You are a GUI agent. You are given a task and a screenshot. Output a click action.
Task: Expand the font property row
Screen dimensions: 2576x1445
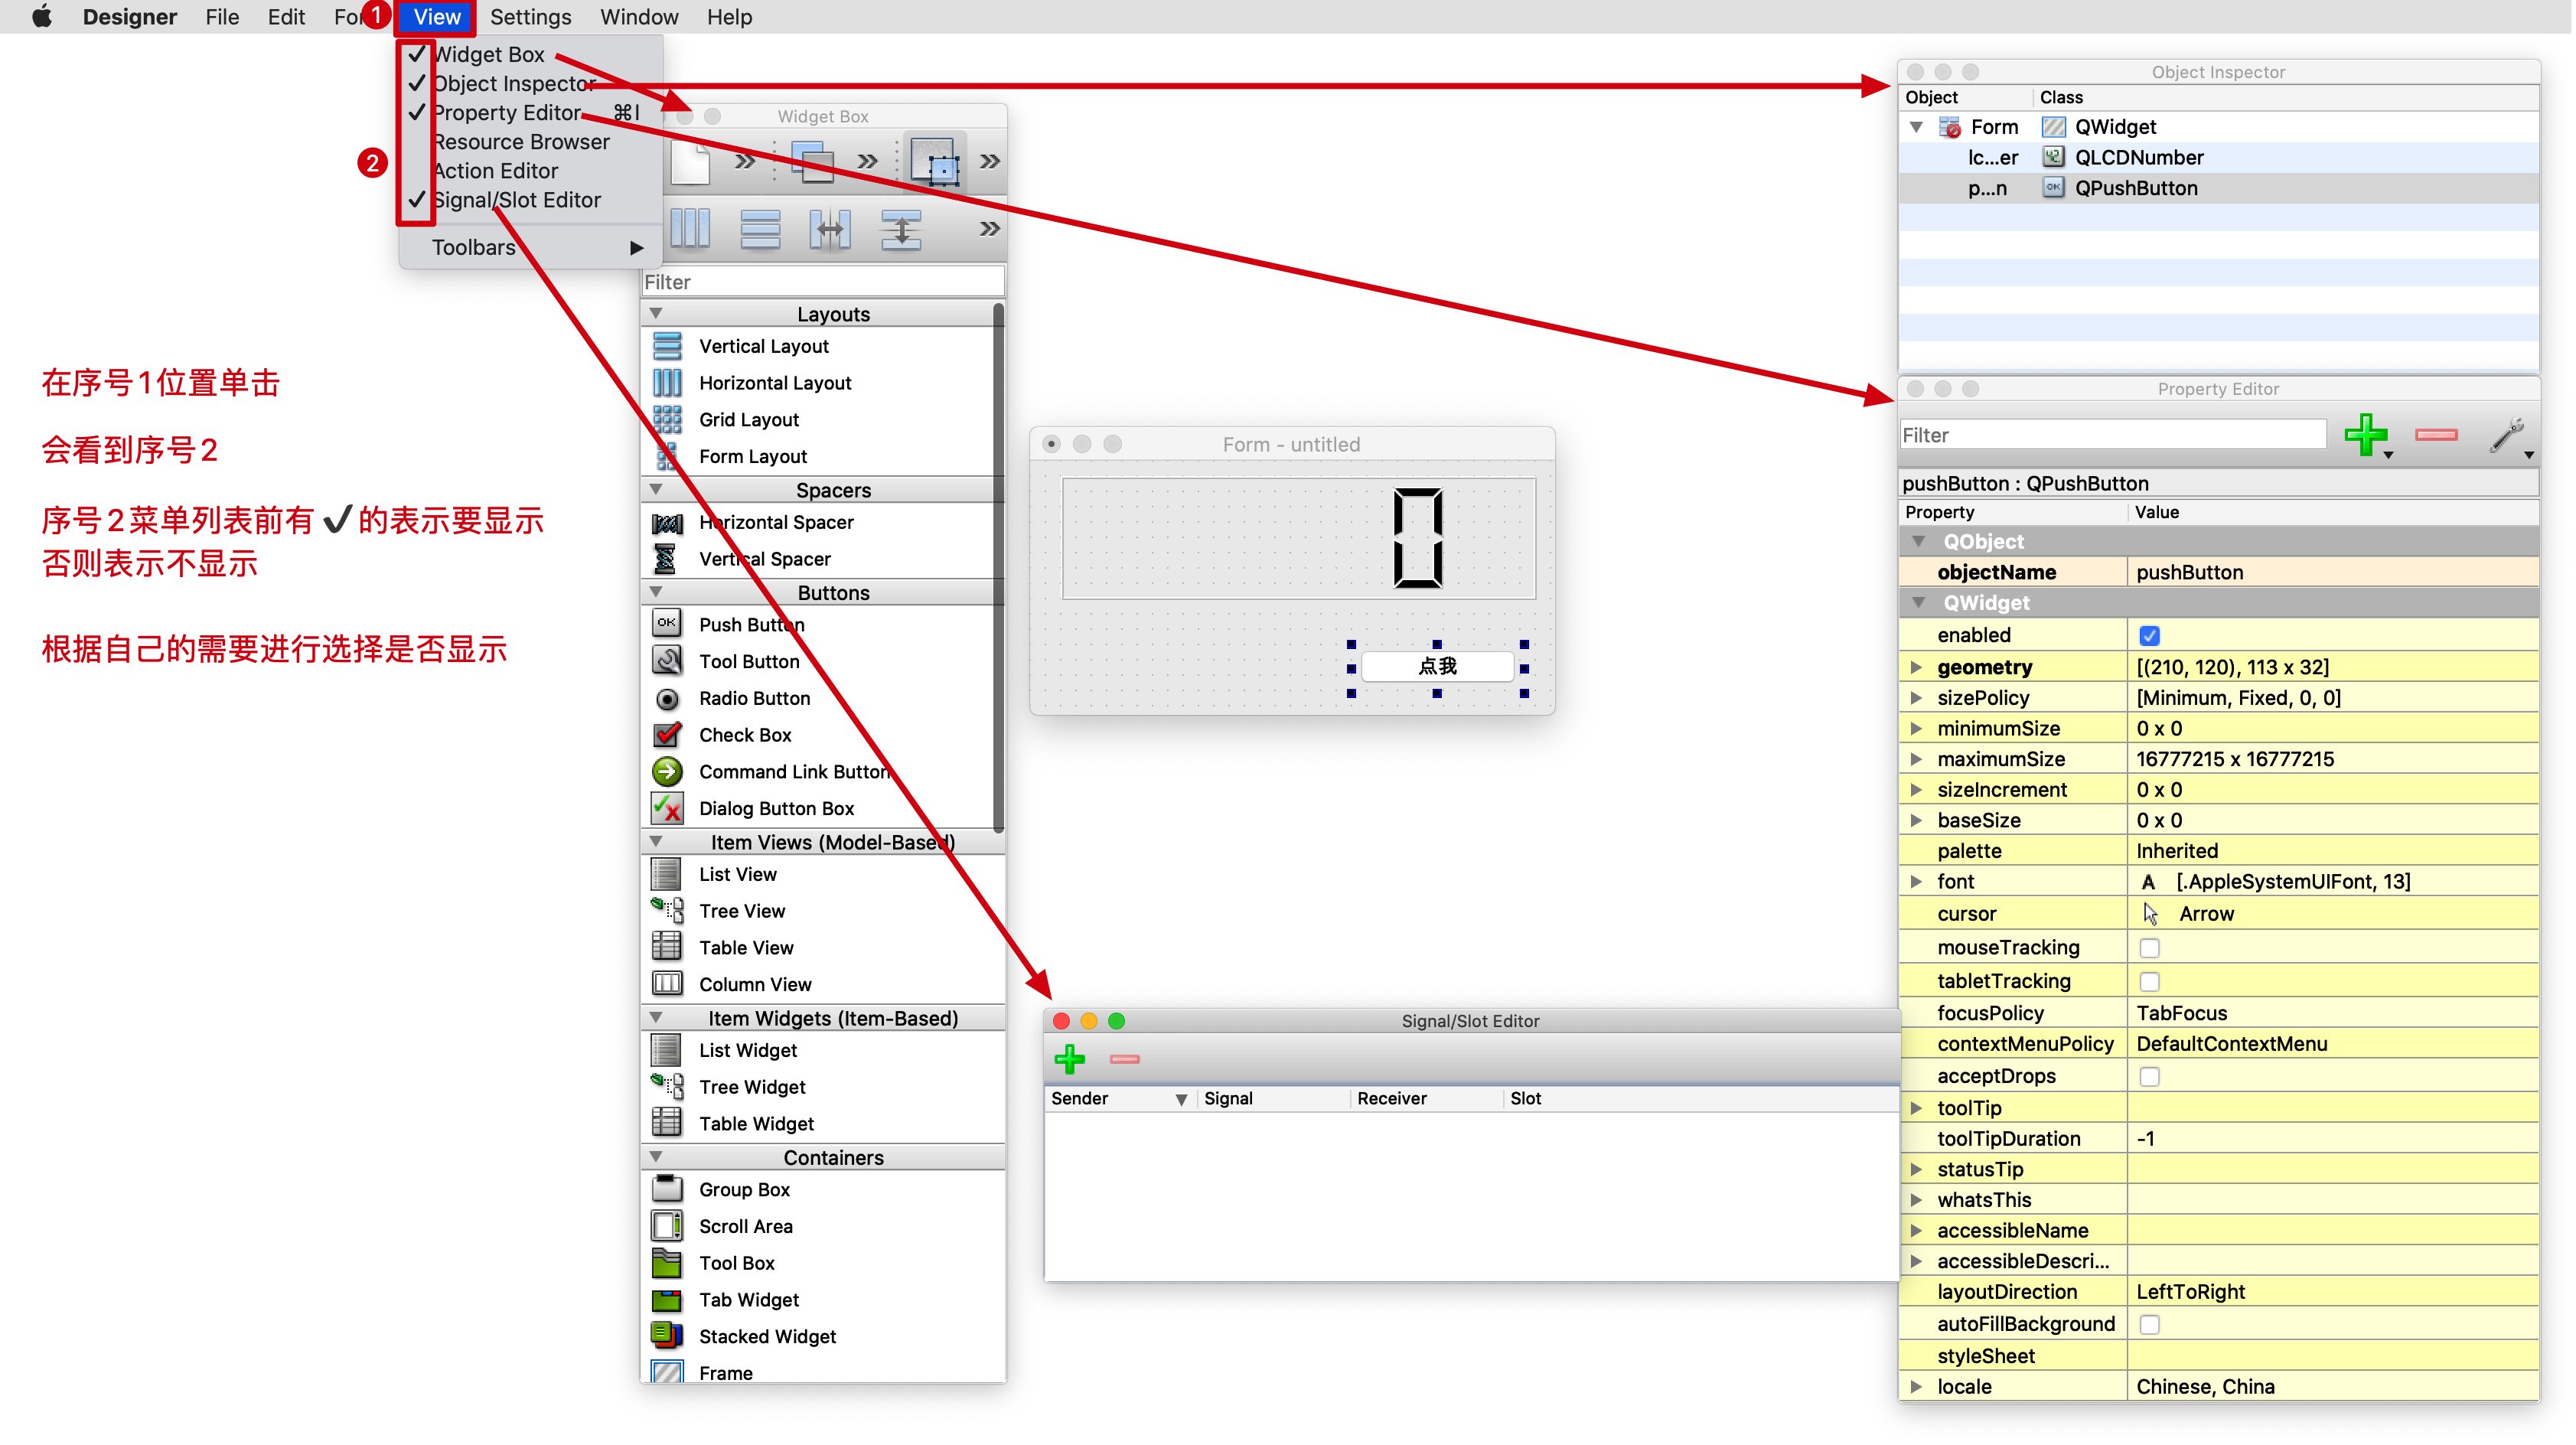click(1916, 881)
